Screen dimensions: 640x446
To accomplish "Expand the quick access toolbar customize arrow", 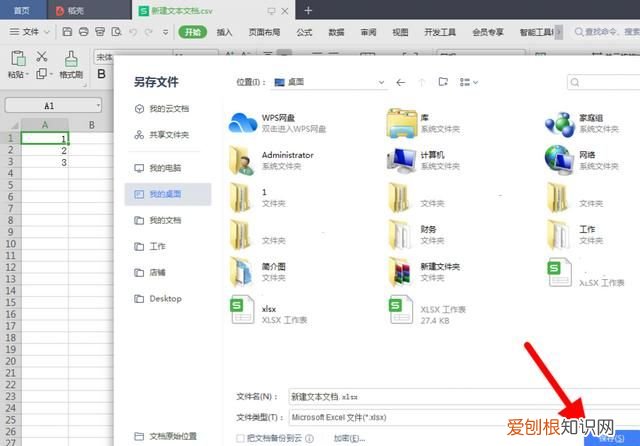I will click(x=165, y=32).
